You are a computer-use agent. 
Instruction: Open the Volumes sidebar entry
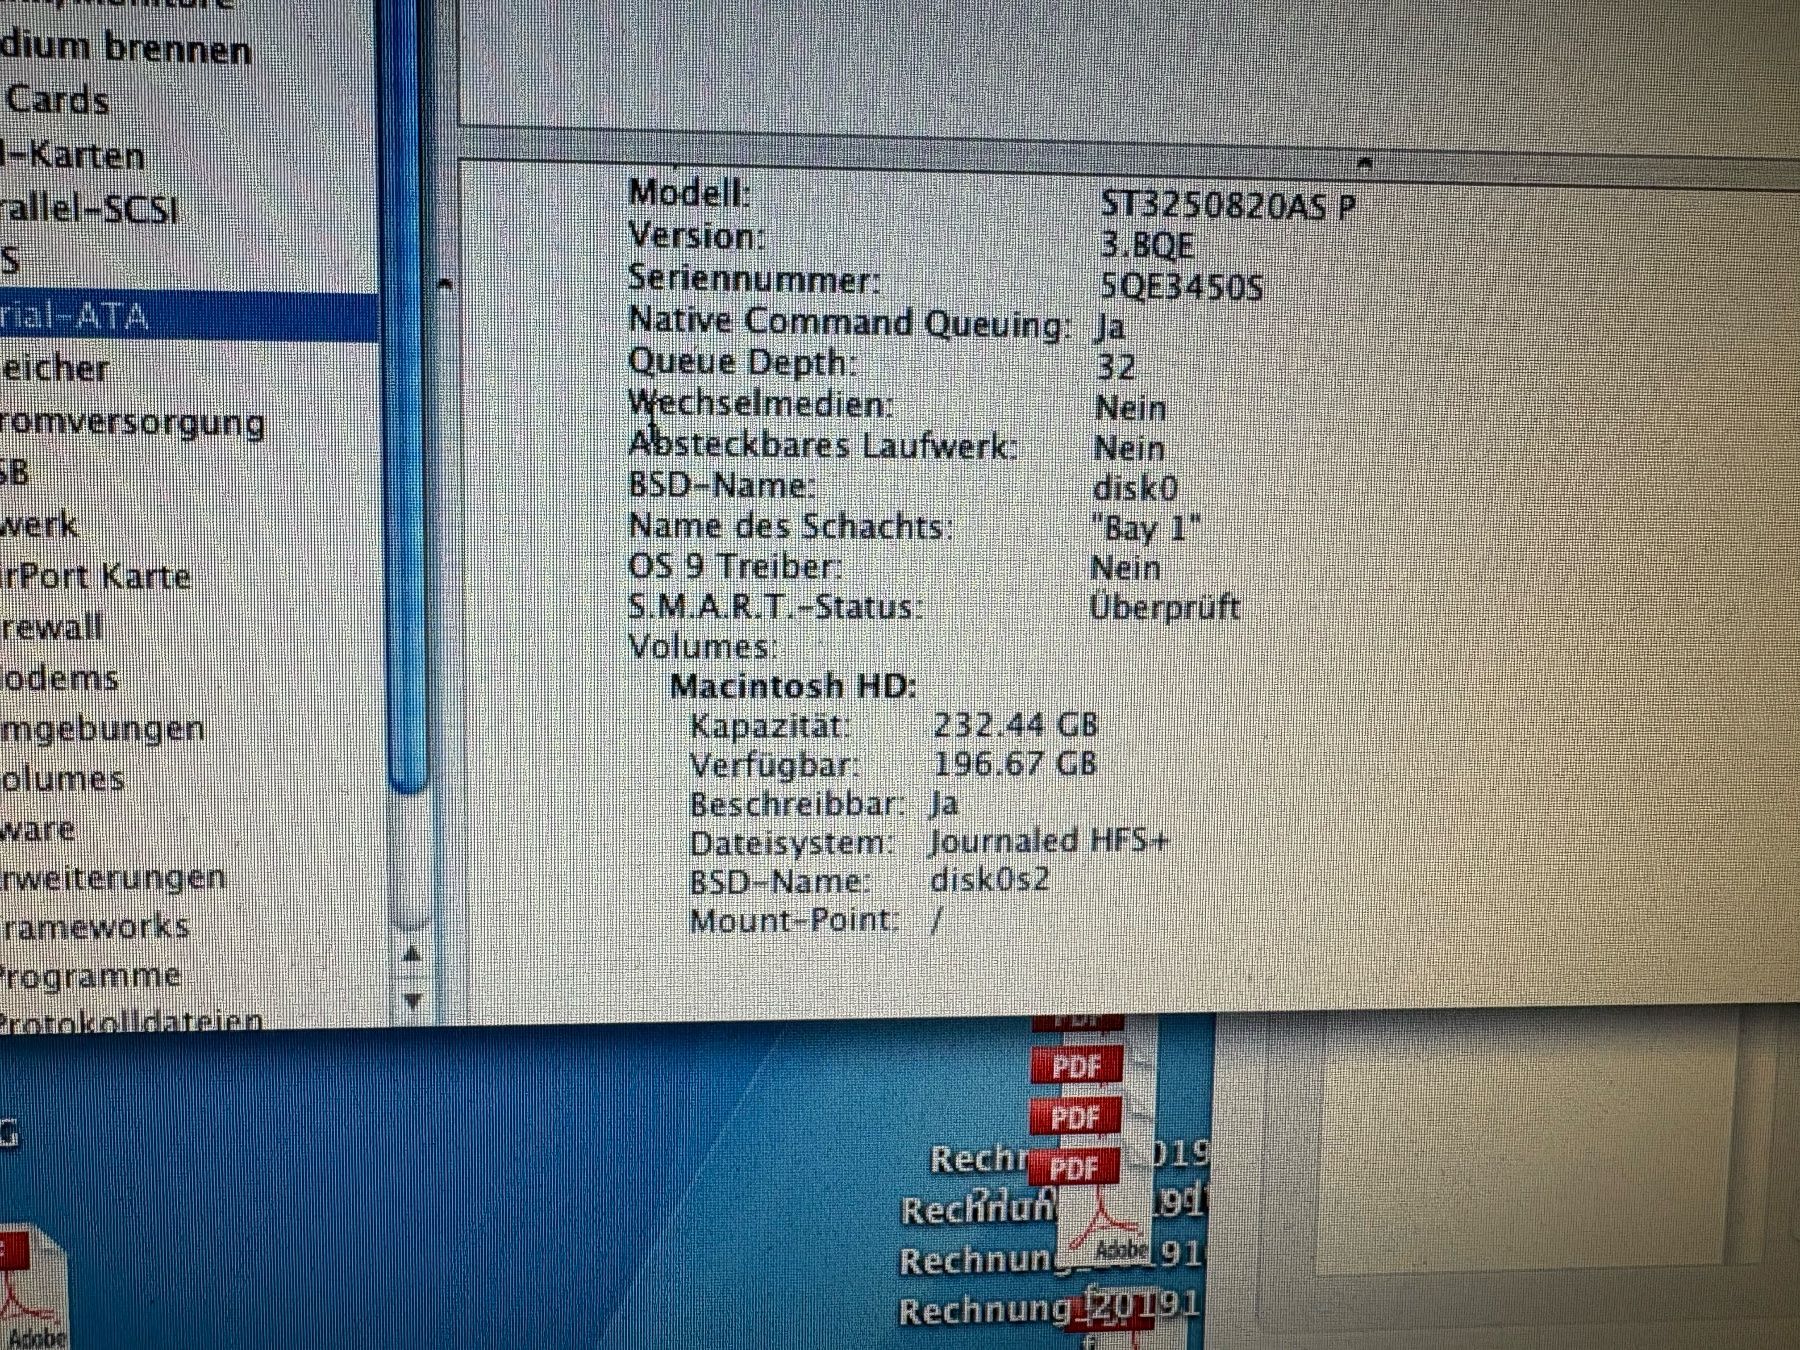(62, 779)
